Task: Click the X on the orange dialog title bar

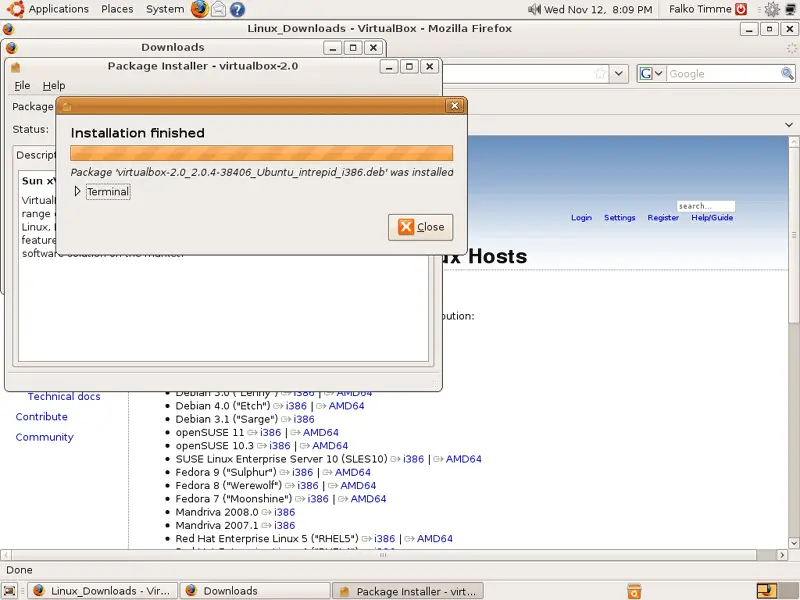Action: (x=454, y=106)
